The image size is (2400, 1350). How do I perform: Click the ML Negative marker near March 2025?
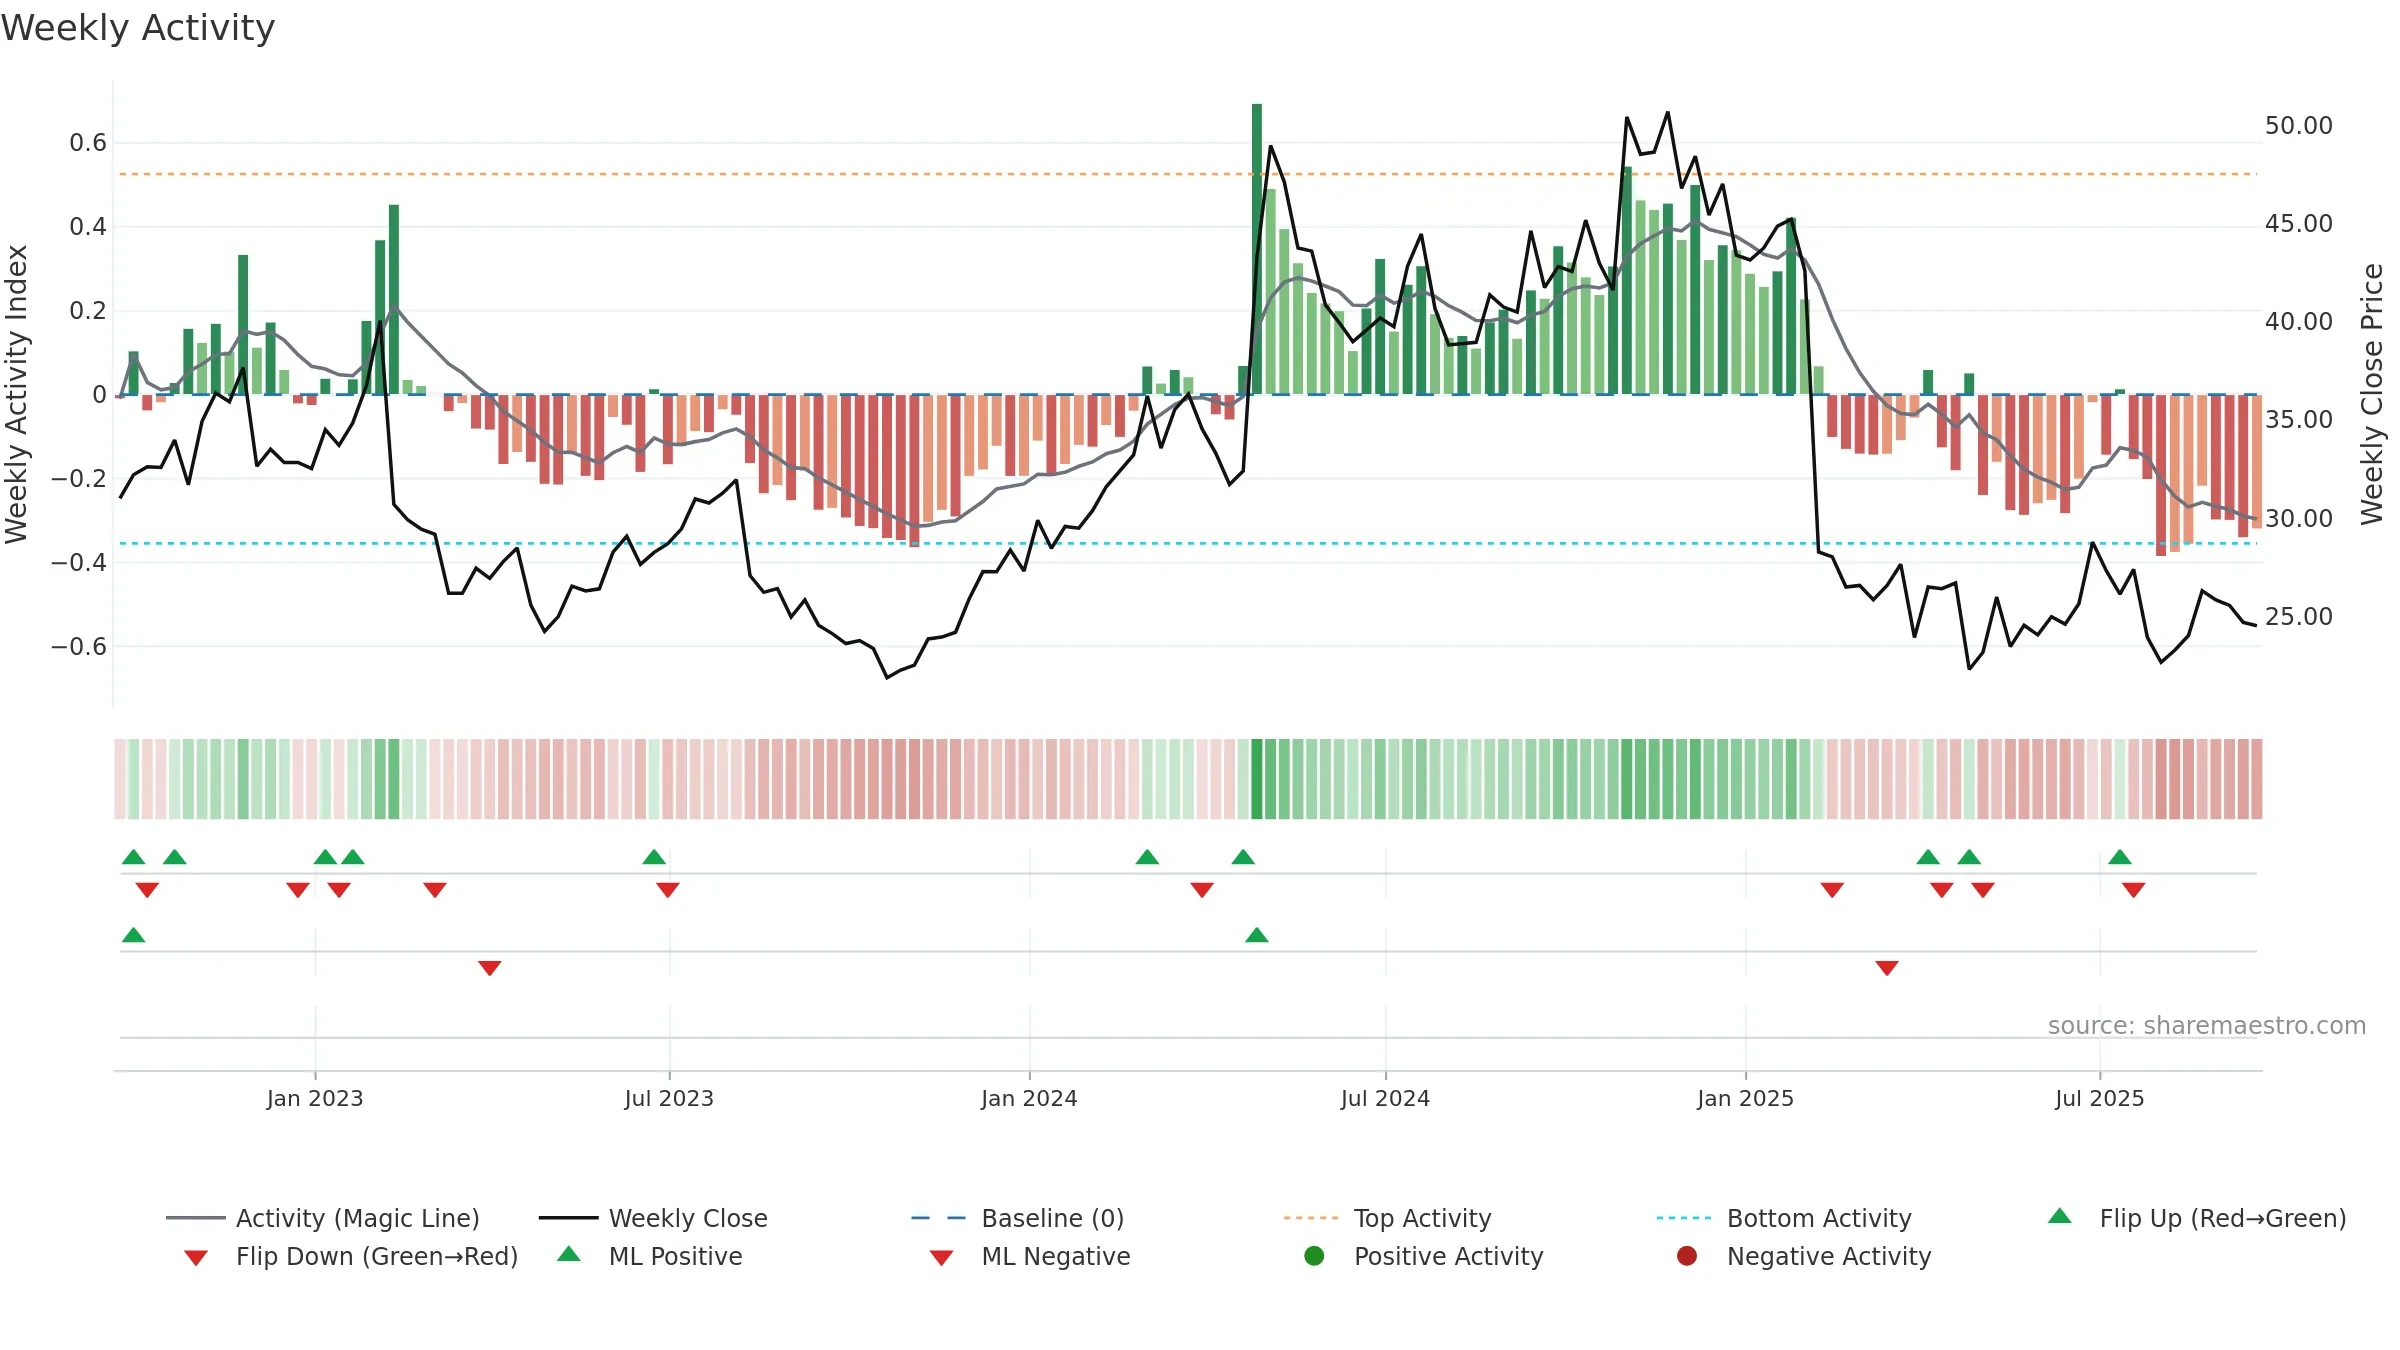(1887, 968)
